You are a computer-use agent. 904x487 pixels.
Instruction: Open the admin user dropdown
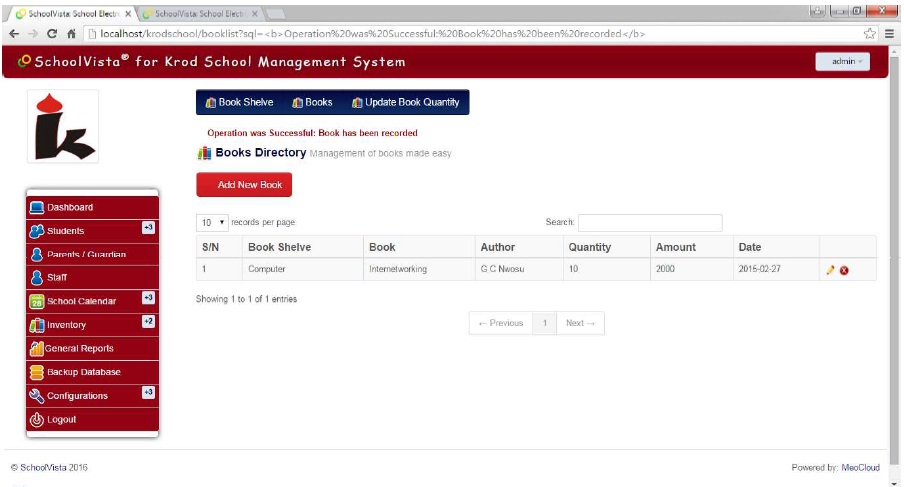point(842,62)
